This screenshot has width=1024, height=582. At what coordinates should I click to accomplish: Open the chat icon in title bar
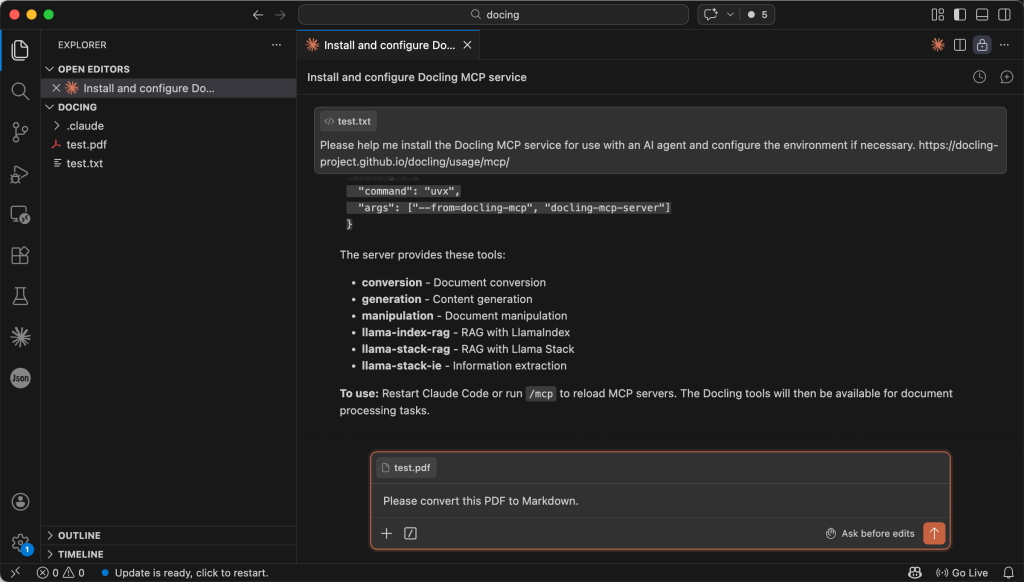coord(711,14)
